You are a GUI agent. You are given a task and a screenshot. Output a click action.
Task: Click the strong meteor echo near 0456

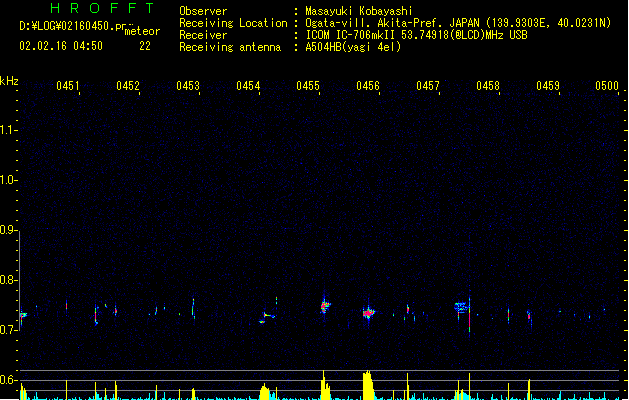369,313
